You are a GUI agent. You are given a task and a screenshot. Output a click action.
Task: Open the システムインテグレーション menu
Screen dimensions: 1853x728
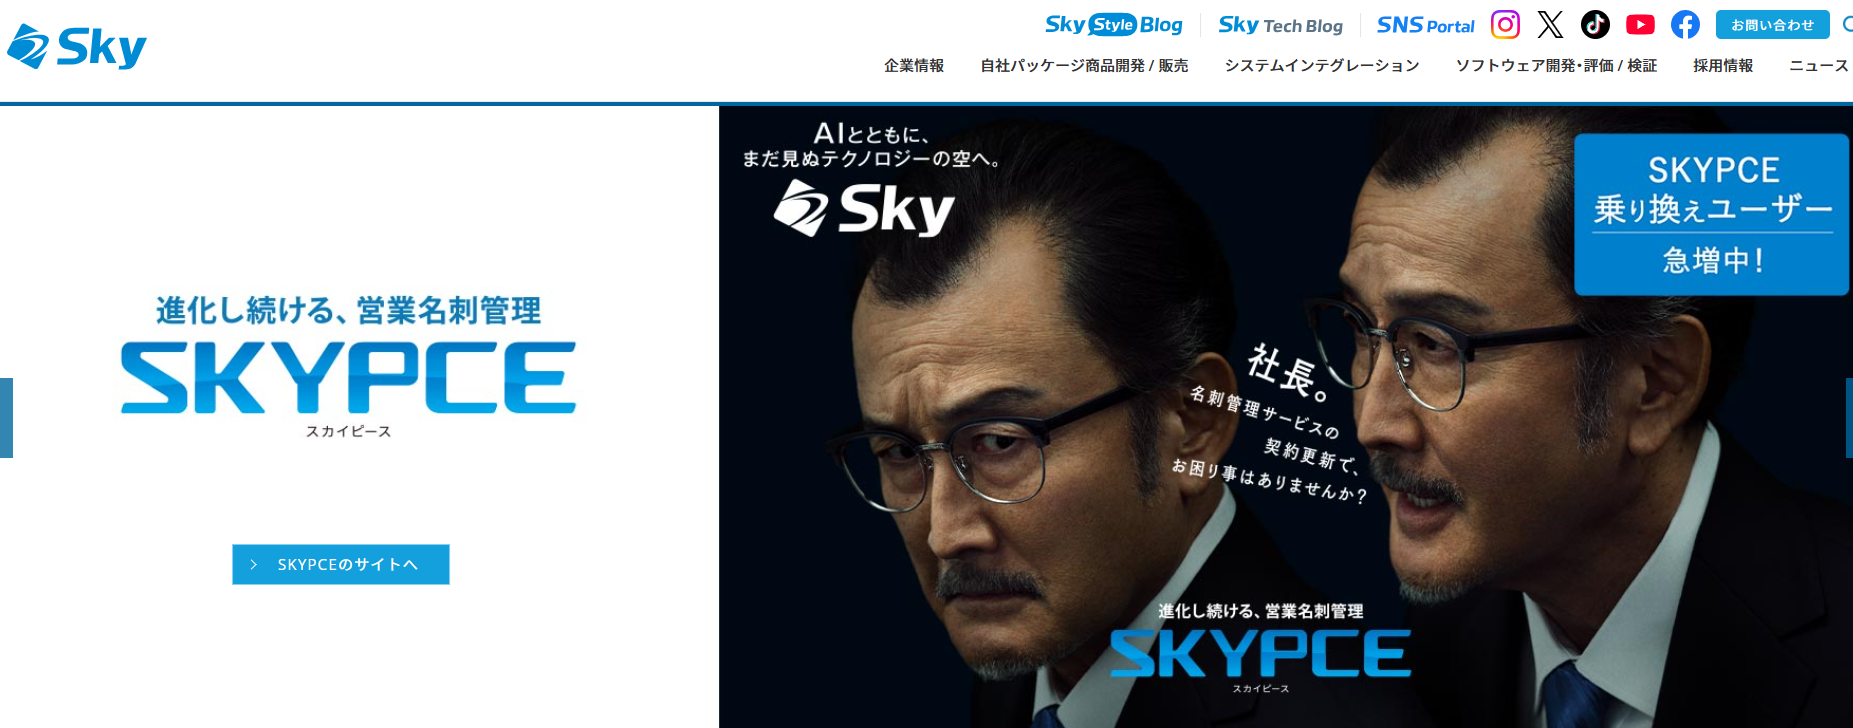point(1322,66)
